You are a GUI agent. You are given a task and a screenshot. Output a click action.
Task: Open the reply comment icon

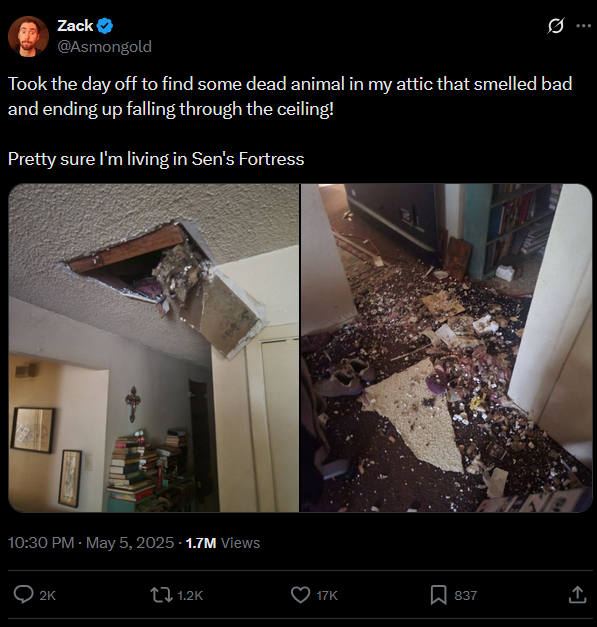tap(24, 595)
